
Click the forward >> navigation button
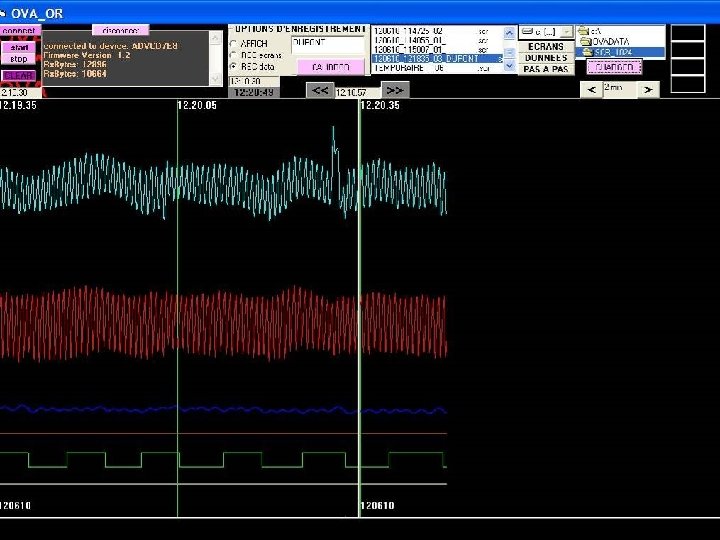click(395, 90)
